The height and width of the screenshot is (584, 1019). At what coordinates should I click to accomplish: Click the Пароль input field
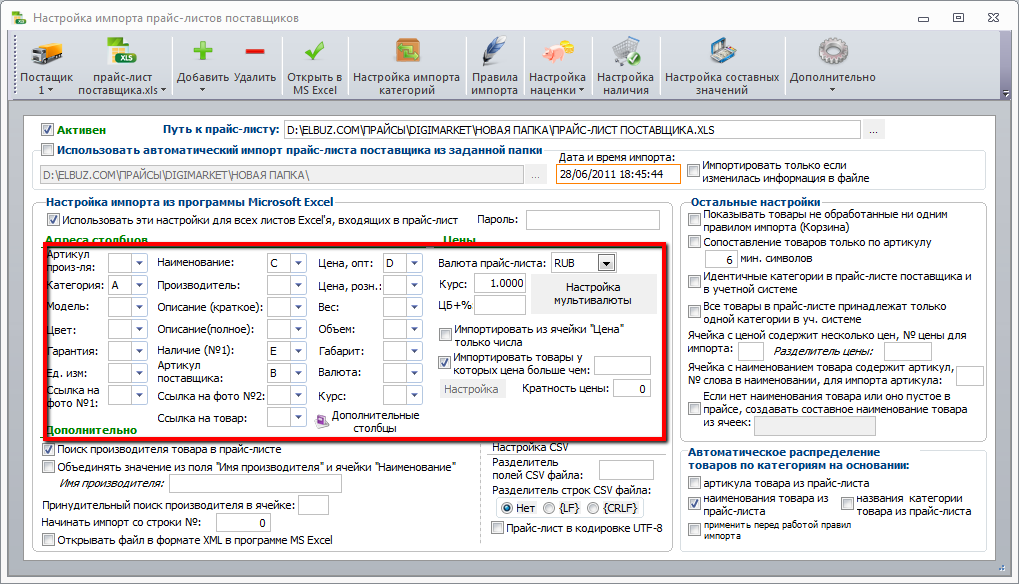tap(593, 220)
